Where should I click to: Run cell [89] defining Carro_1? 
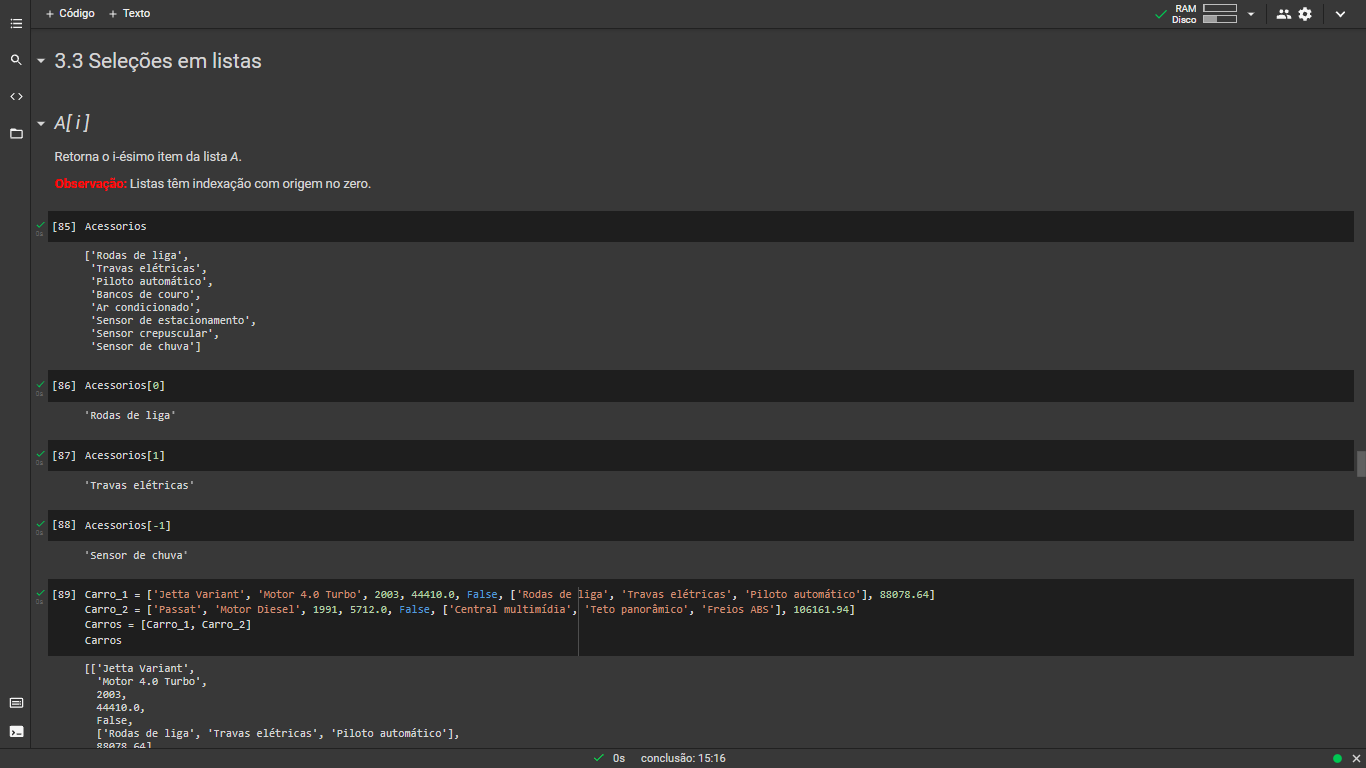[x=64, y=595]
